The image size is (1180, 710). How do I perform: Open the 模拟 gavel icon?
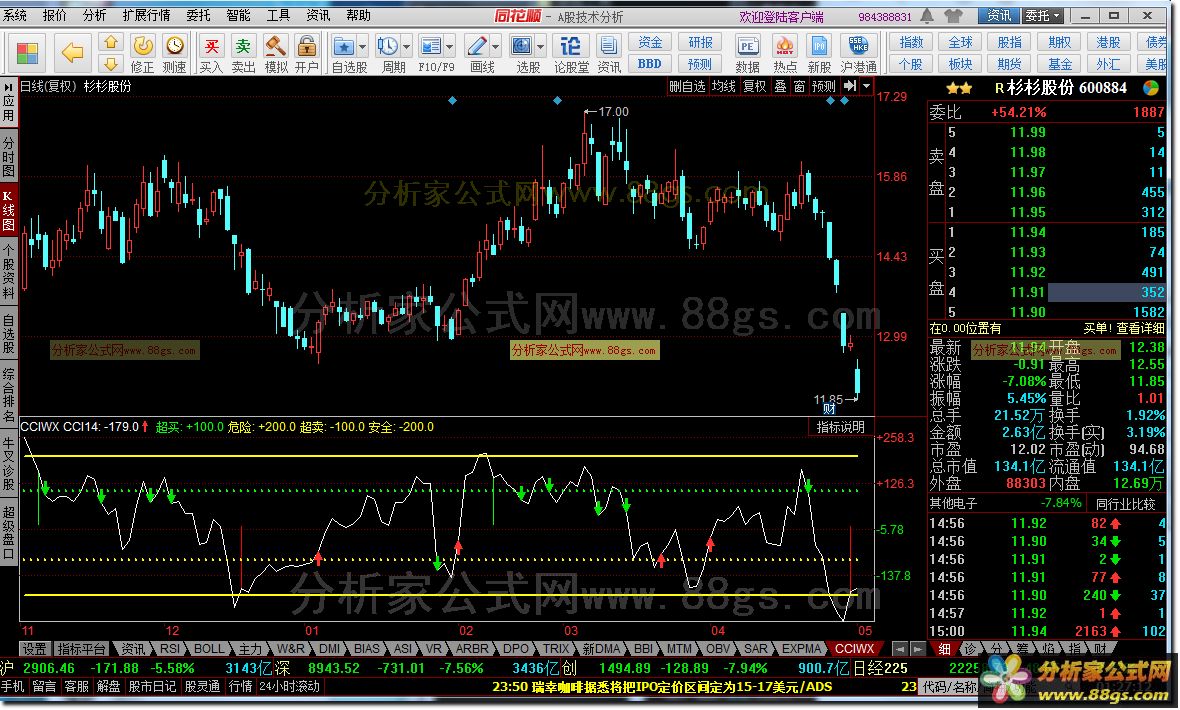(275, 46)
